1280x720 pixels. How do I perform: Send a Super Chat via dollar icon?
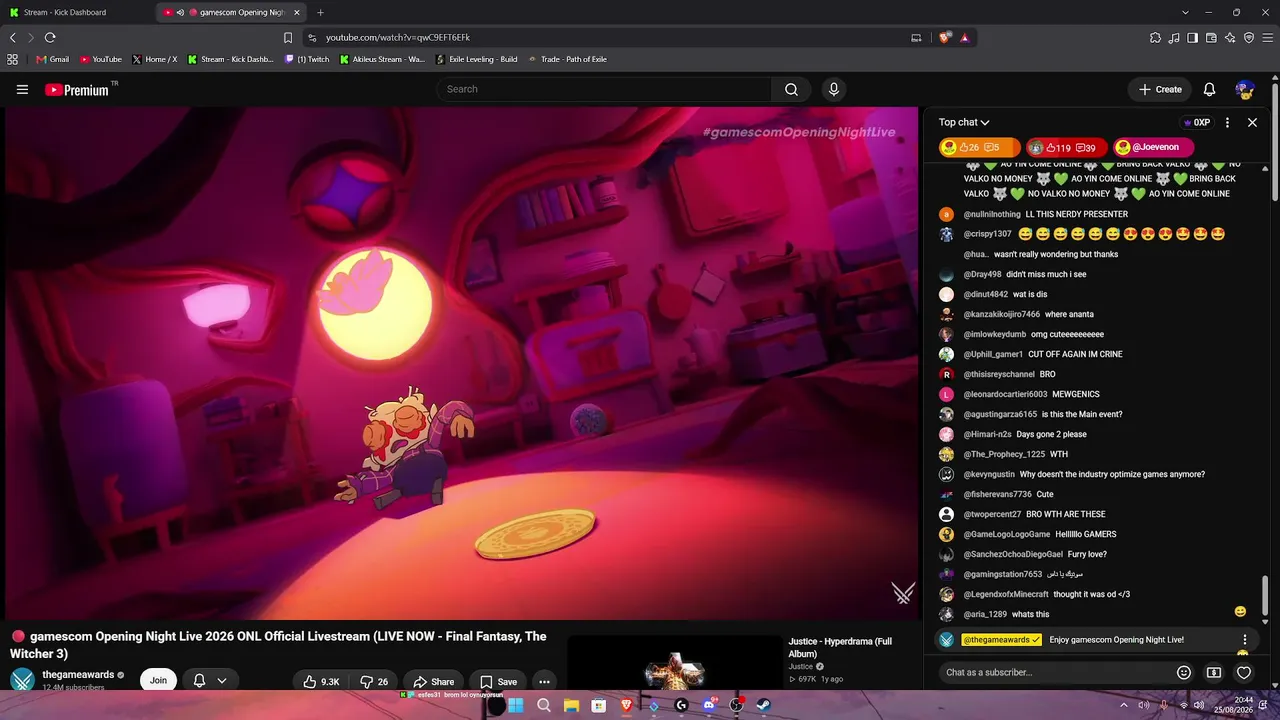click(x=1214, y=673)
